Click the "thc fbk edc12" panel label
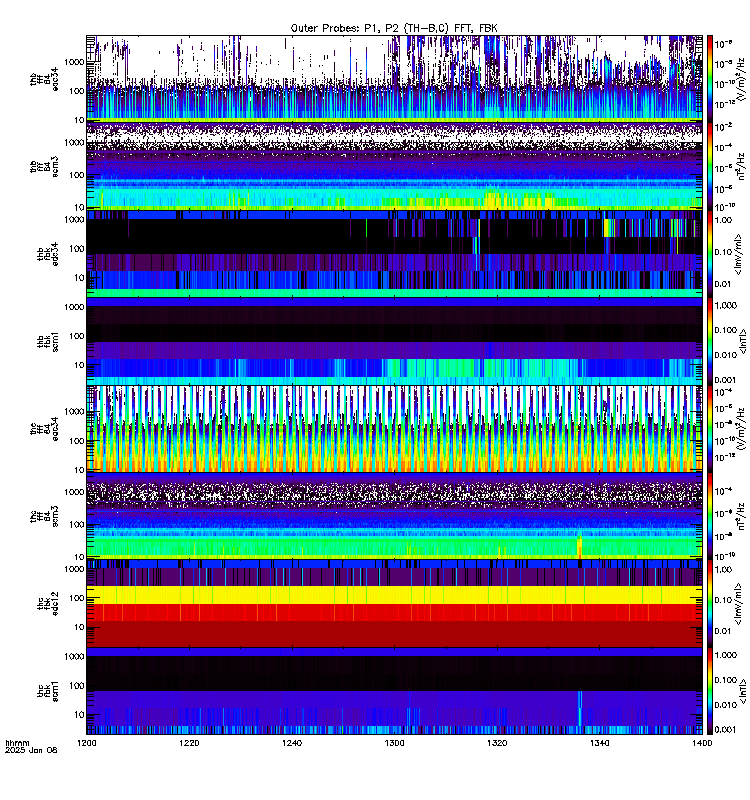This screenshot has width=750, height=800. [47, 603]
